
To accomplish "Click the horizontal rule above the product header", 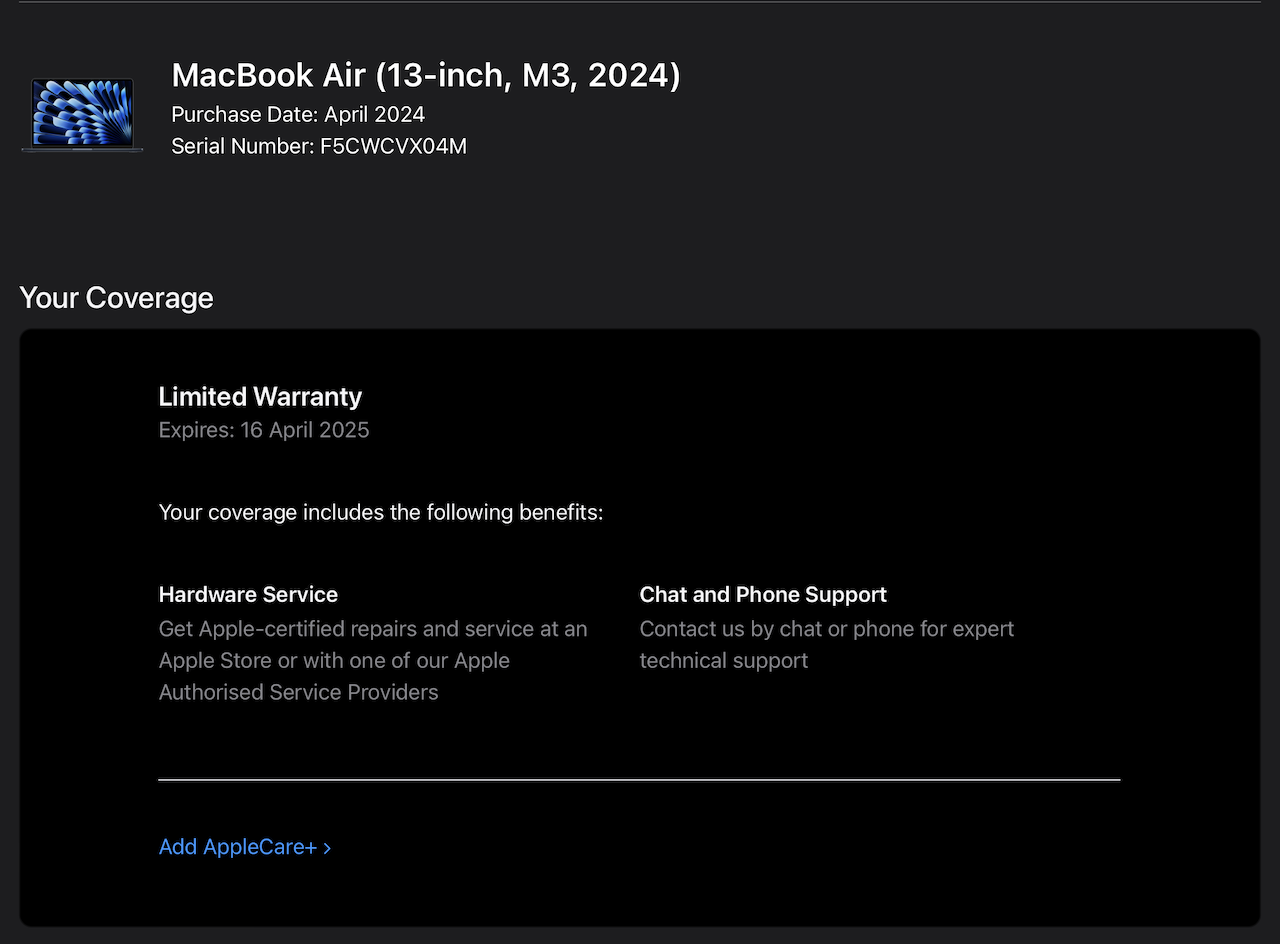I will coord(639,2).
